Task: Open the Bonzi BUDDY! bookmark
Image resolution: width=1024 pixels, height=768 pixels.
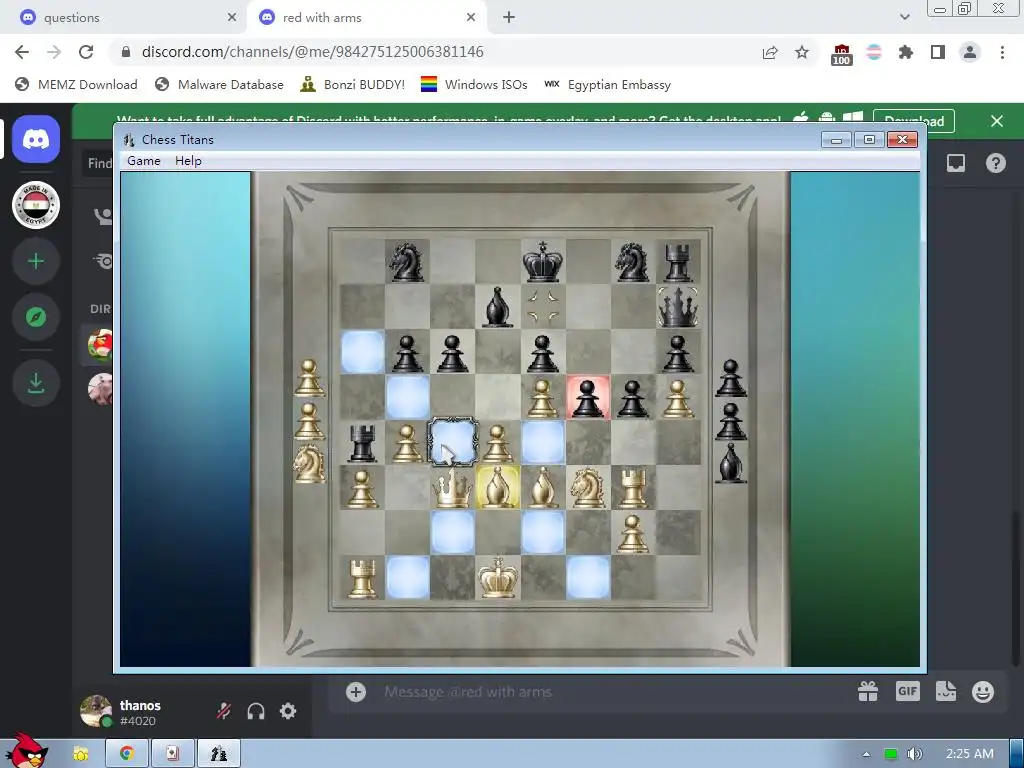Action: [x=352, y=84]
